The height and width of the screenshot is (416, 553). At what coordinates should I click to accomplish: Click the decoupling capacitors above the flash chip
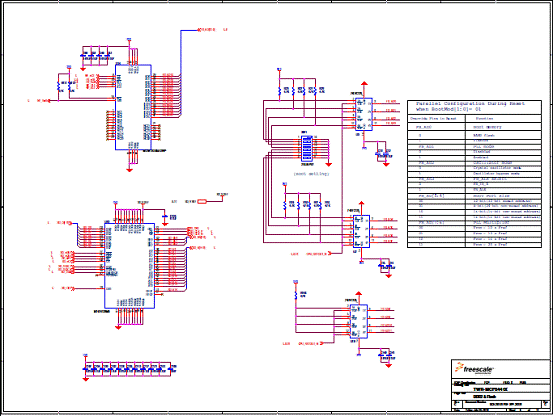pyautogui.click(x=96, y=56)
